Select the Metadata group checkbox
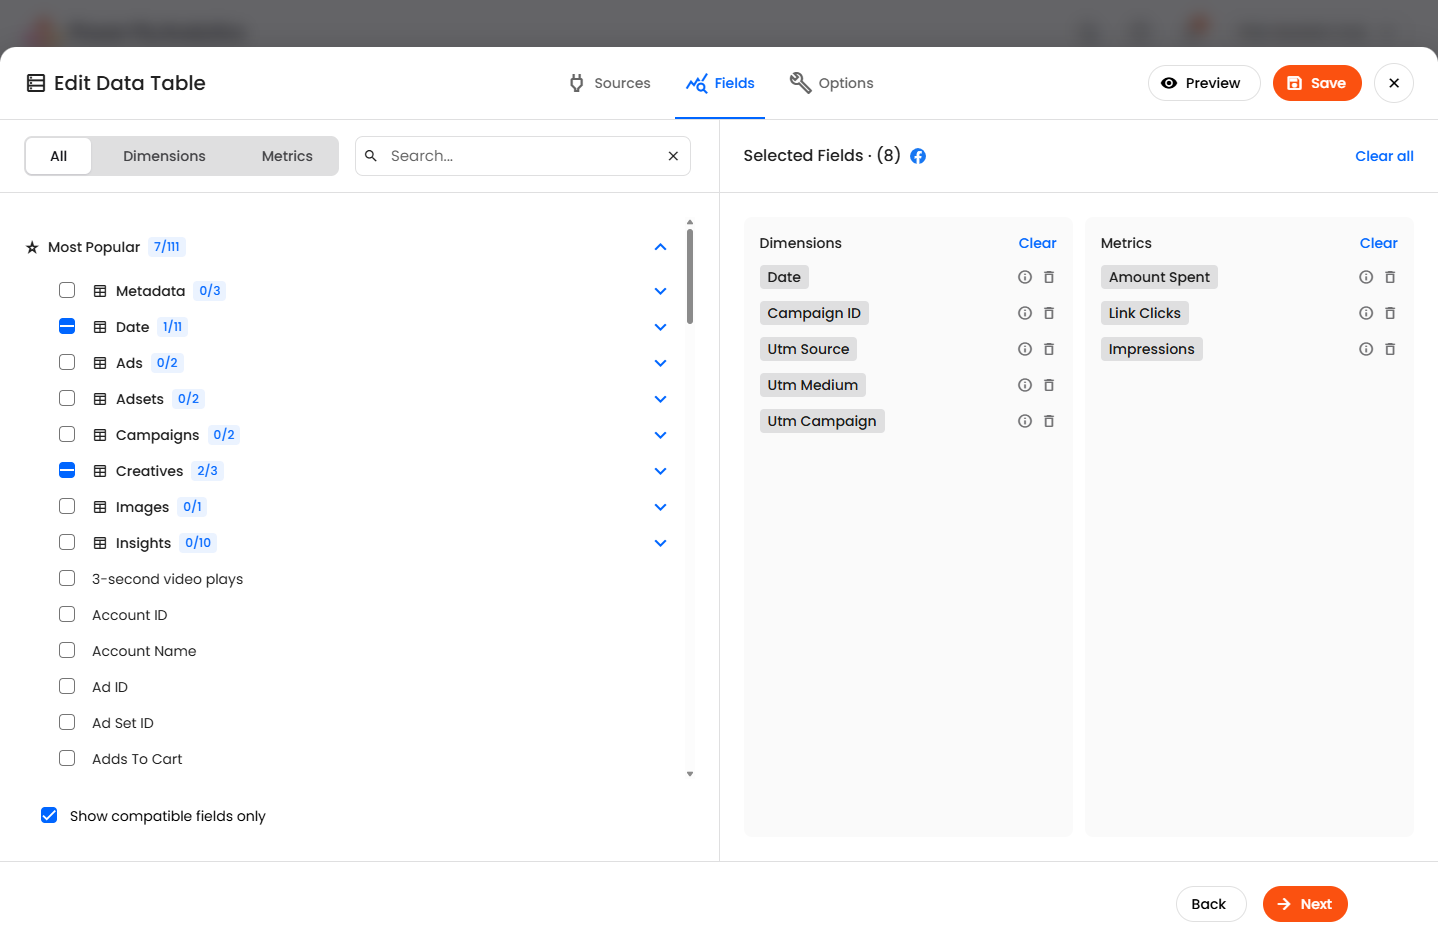Screen dimensions: 1438x945 coord(67,291)
